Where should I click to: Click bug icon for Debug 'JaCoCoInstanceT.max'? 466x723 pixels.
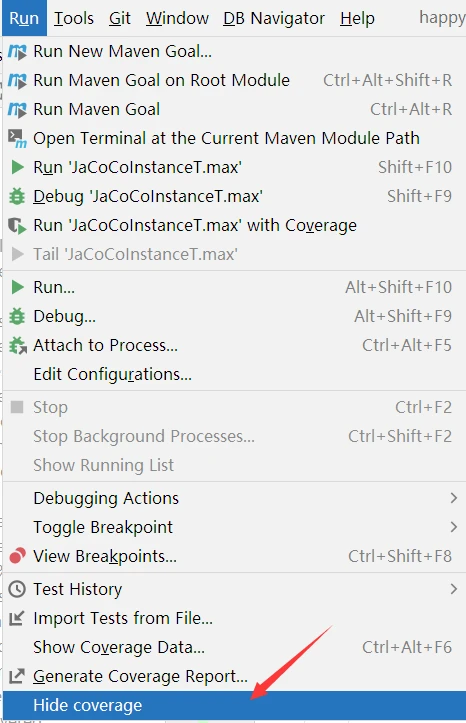coord(17,196)
